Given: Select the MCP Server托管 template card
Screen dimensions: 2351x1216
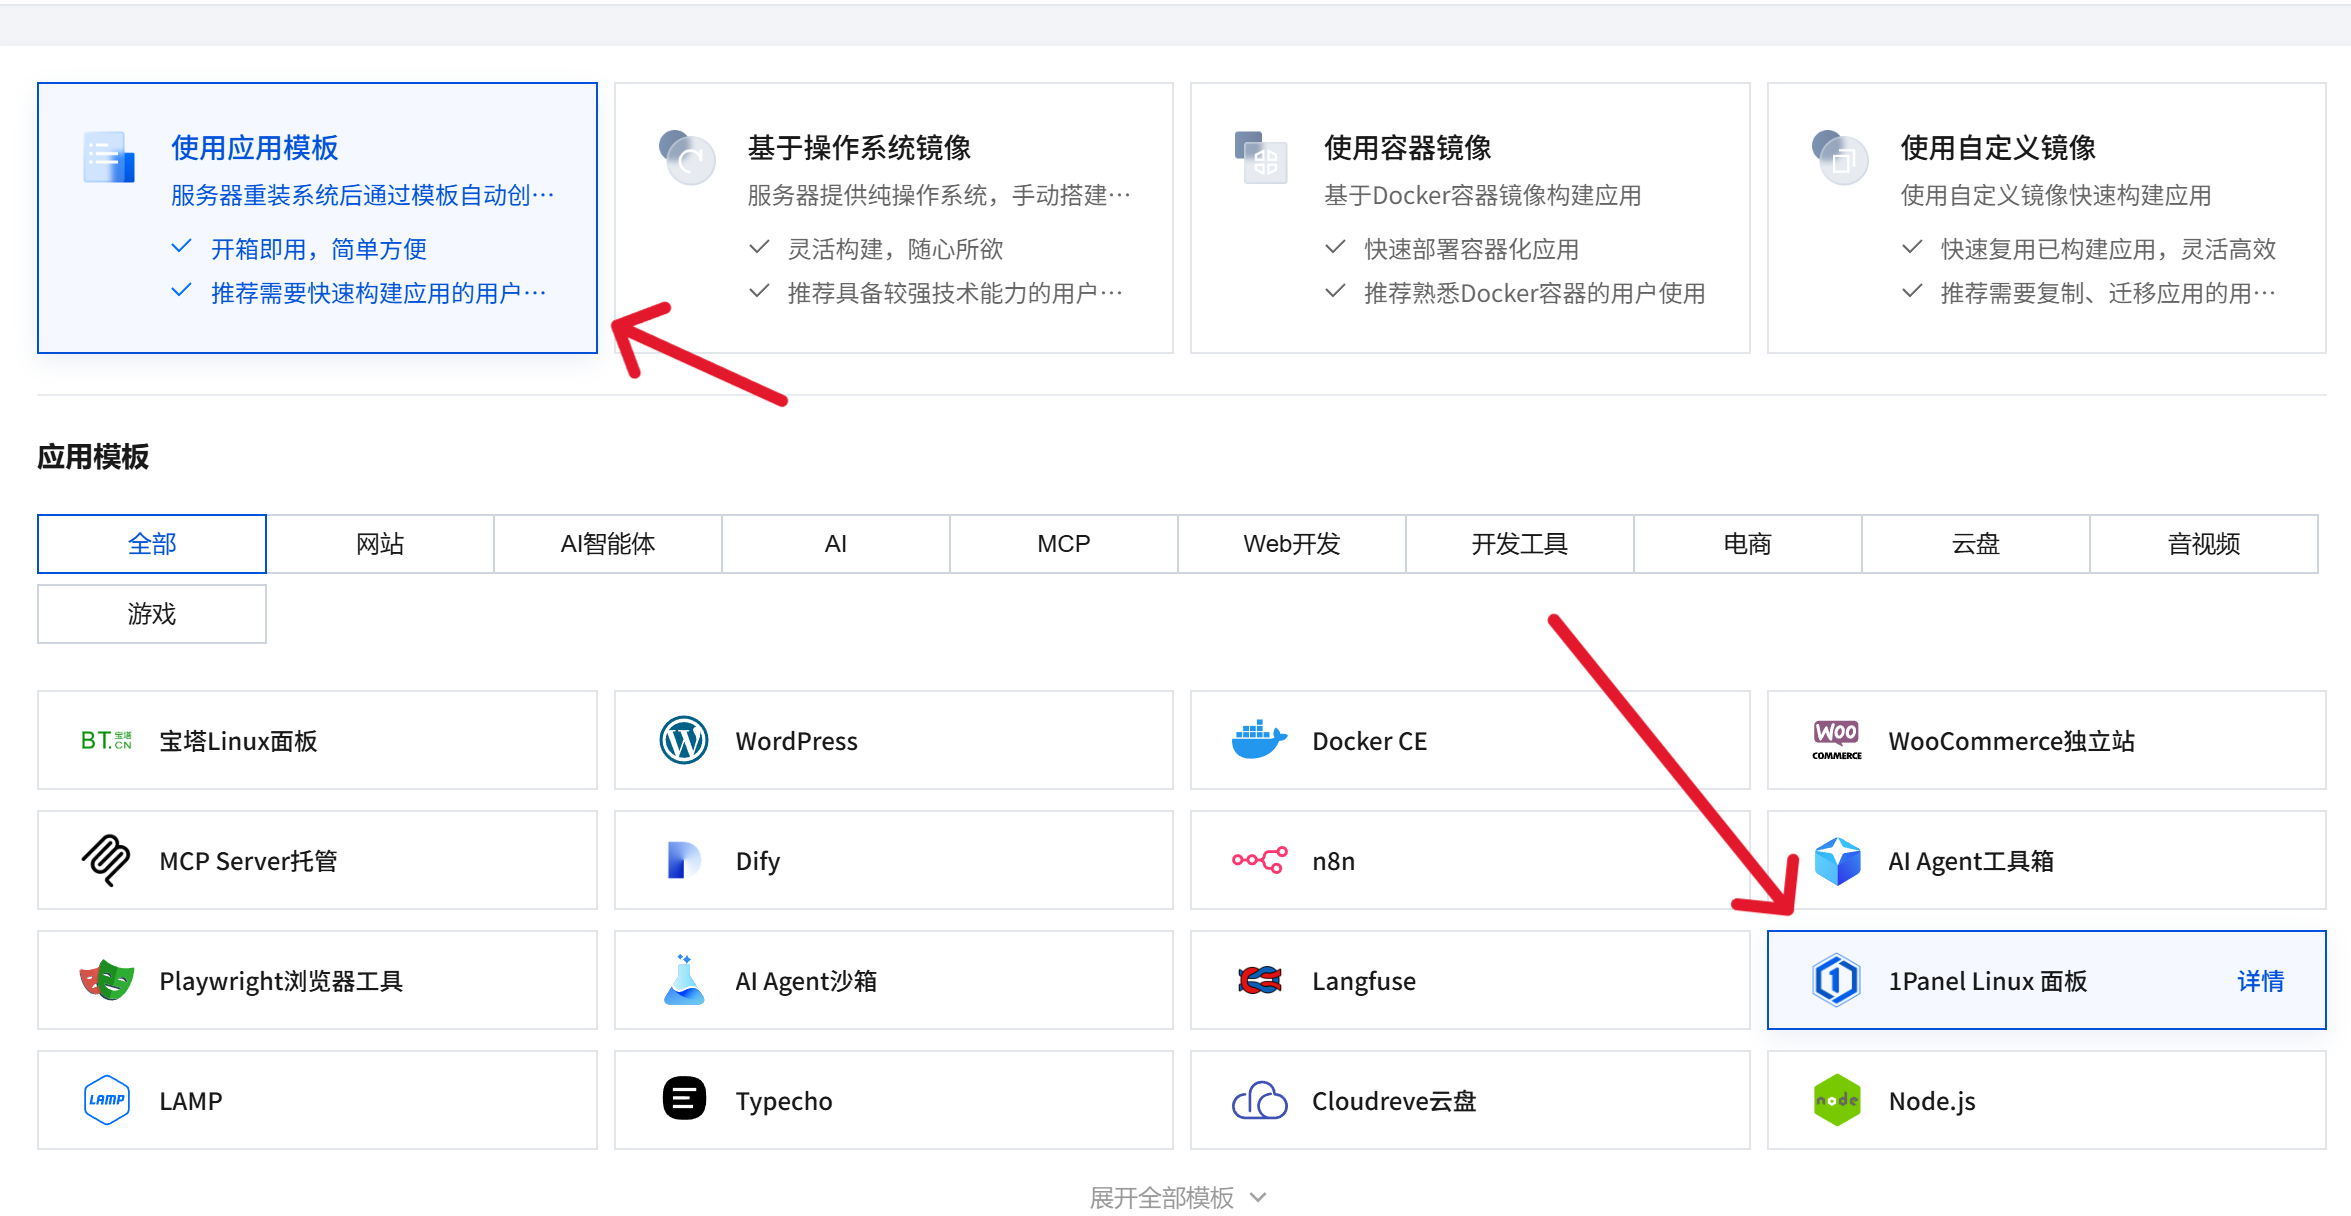Looking at the screenshot, I should coord(317,860).
